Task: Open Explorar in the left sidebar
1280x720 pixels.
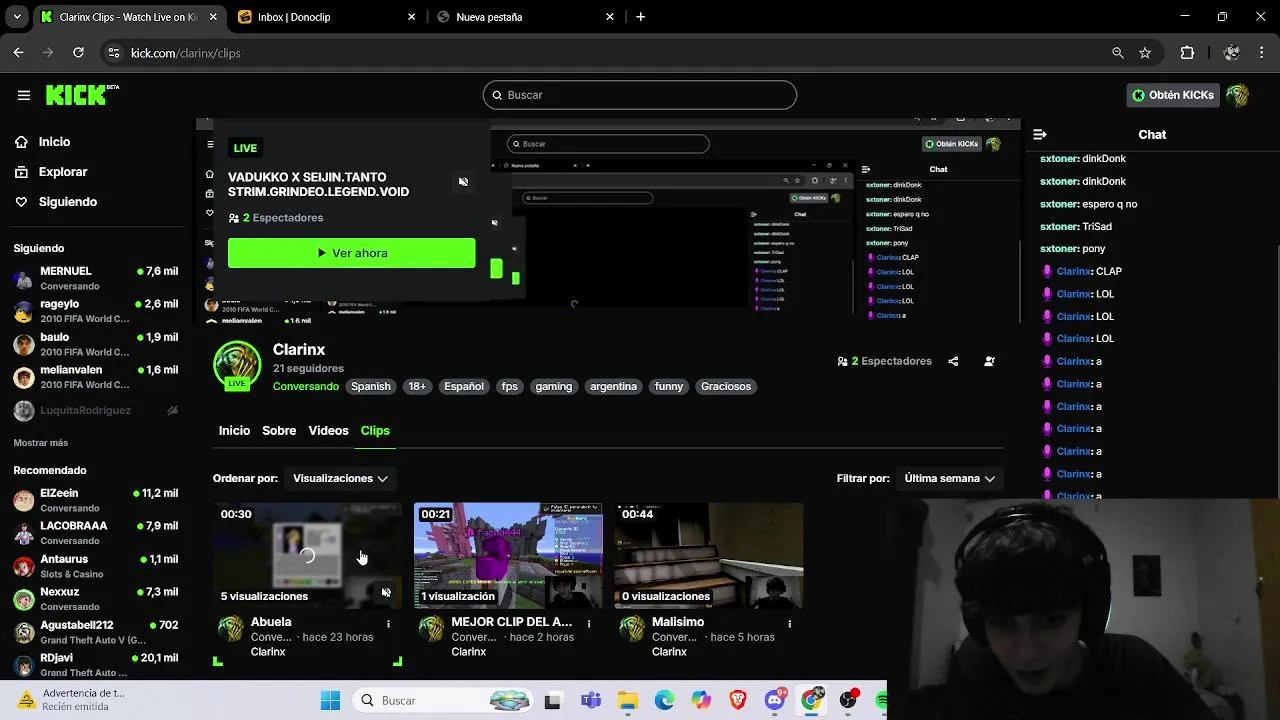Action: (62, 172)
